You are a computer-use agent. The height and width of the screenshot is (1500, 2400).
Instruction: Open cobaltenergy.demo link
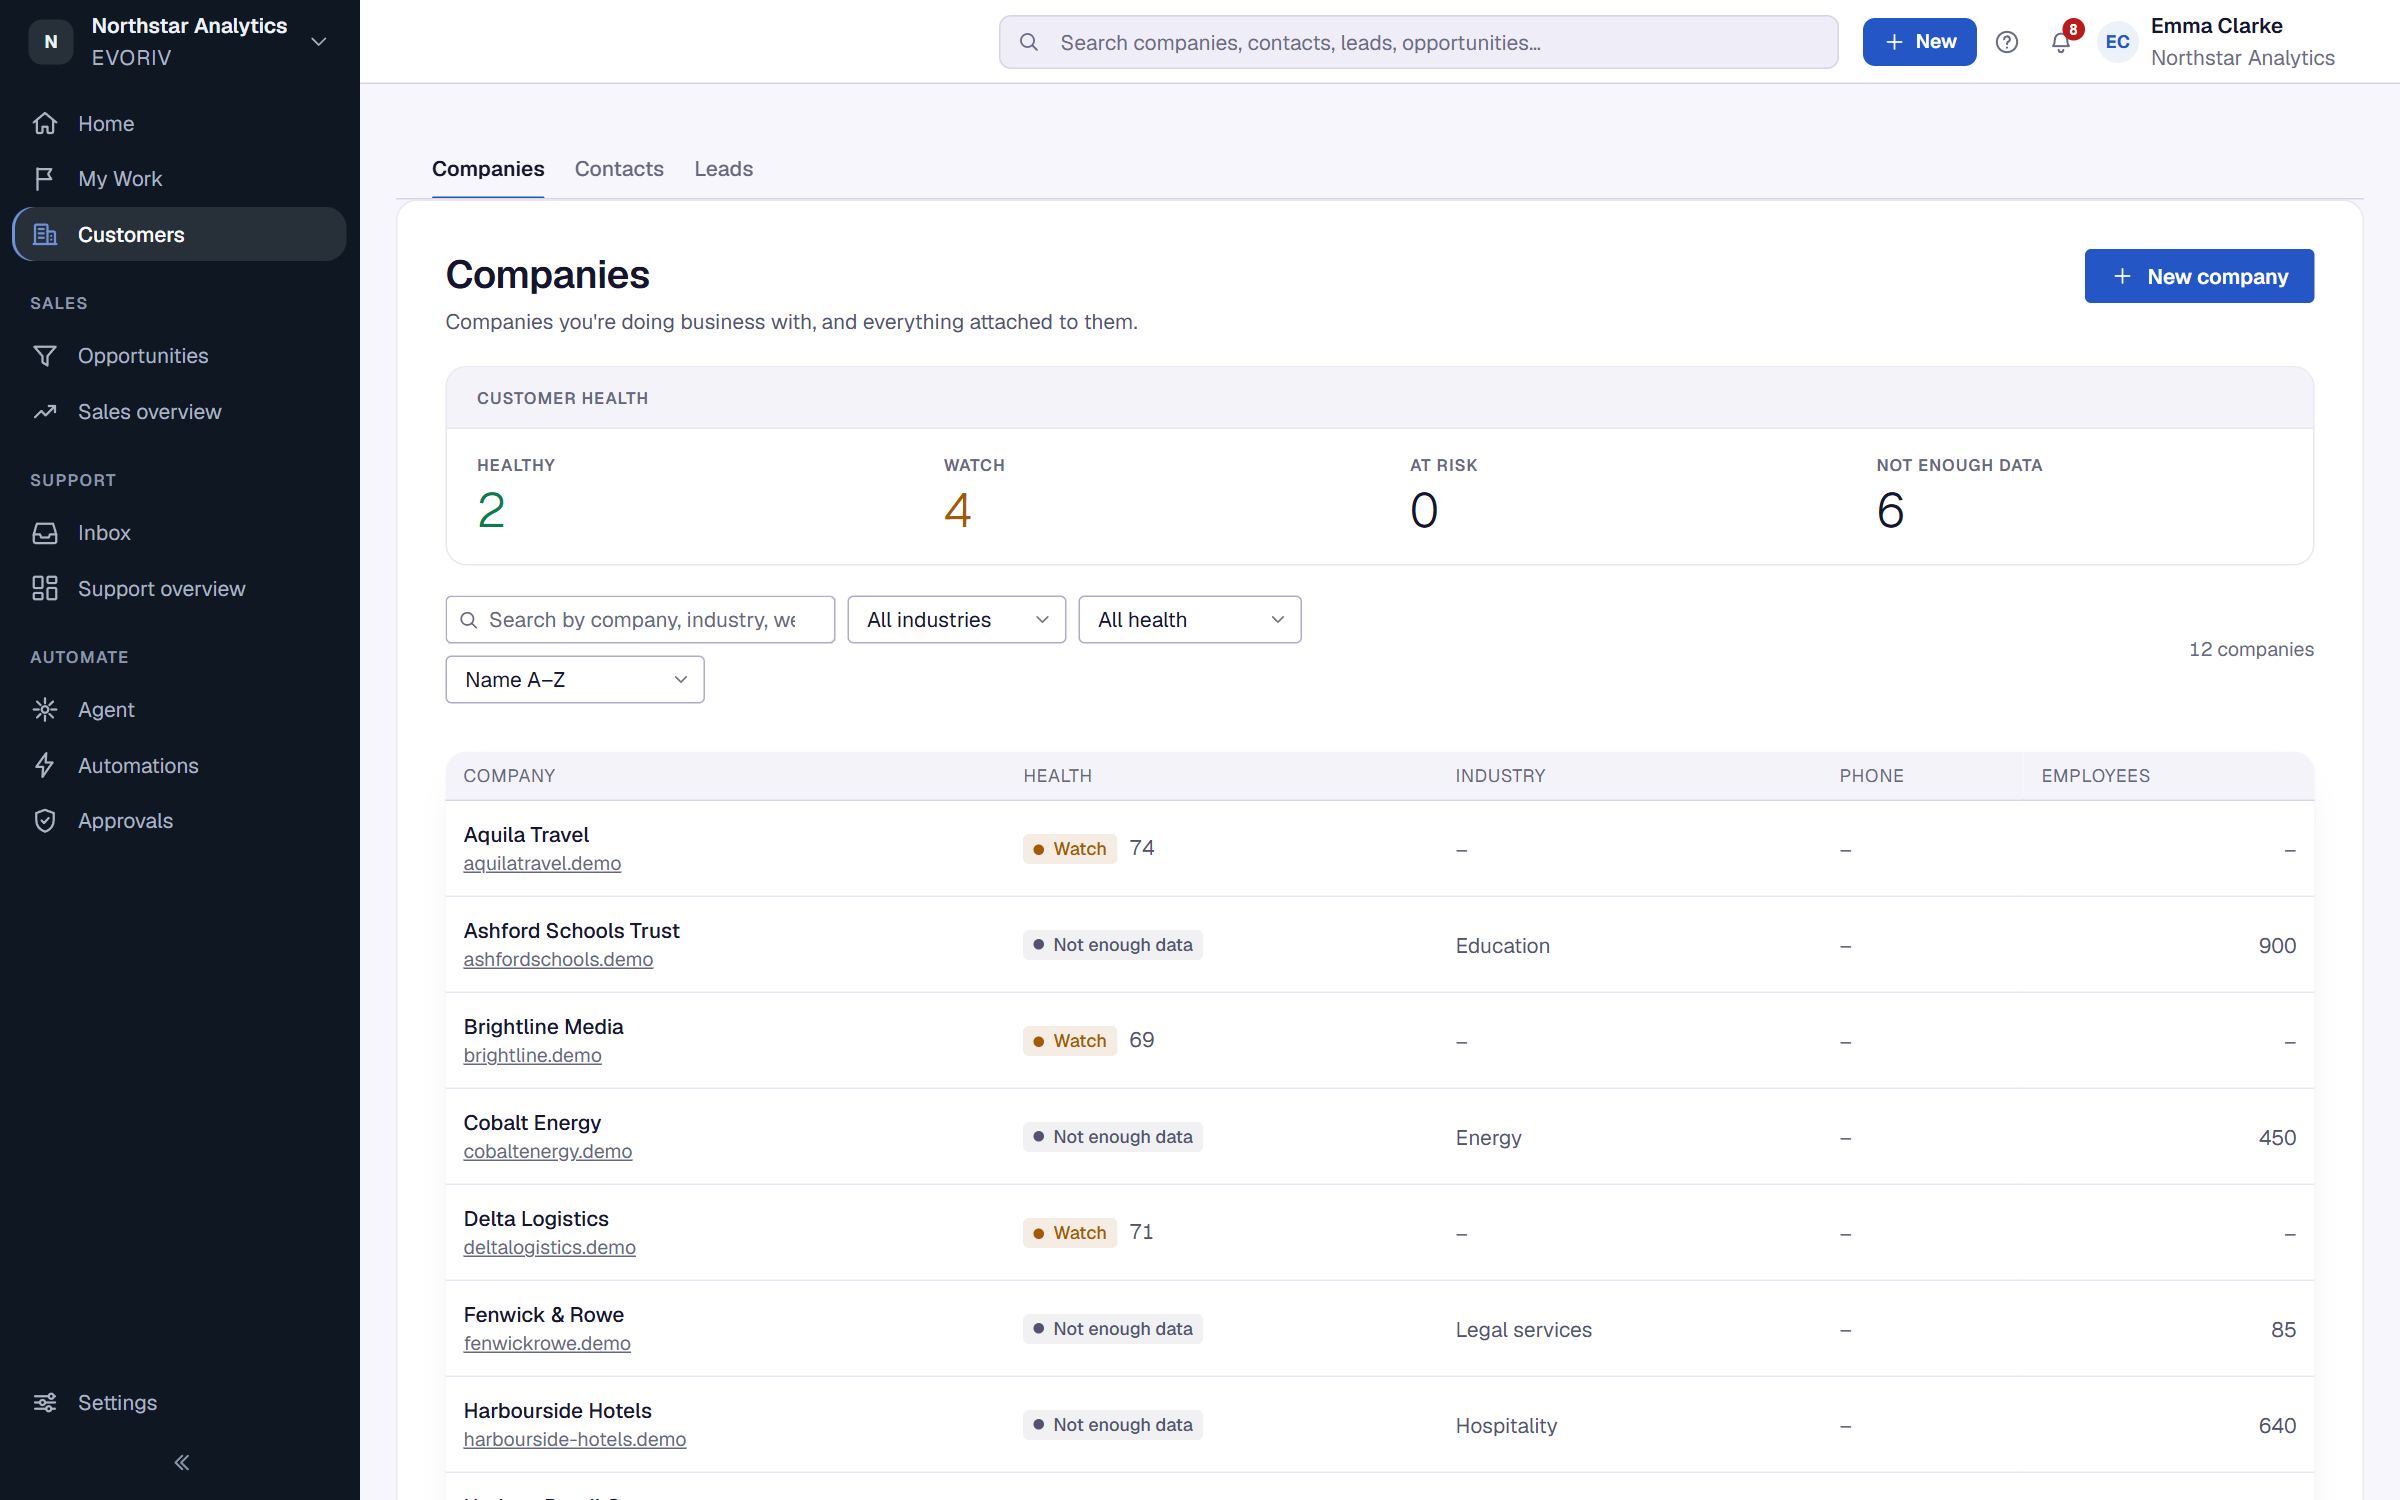tap(548, 1151)
